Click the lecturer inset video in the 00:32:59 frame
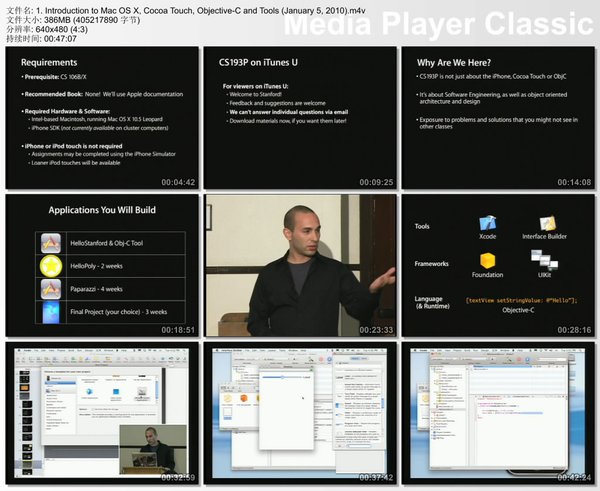 pos(153,449)
